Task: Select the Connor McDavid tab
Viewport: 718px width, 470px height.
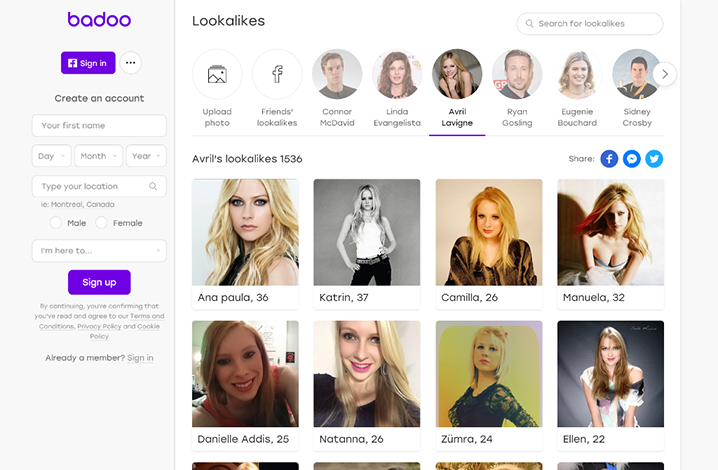Action: [x=337, y=89]
